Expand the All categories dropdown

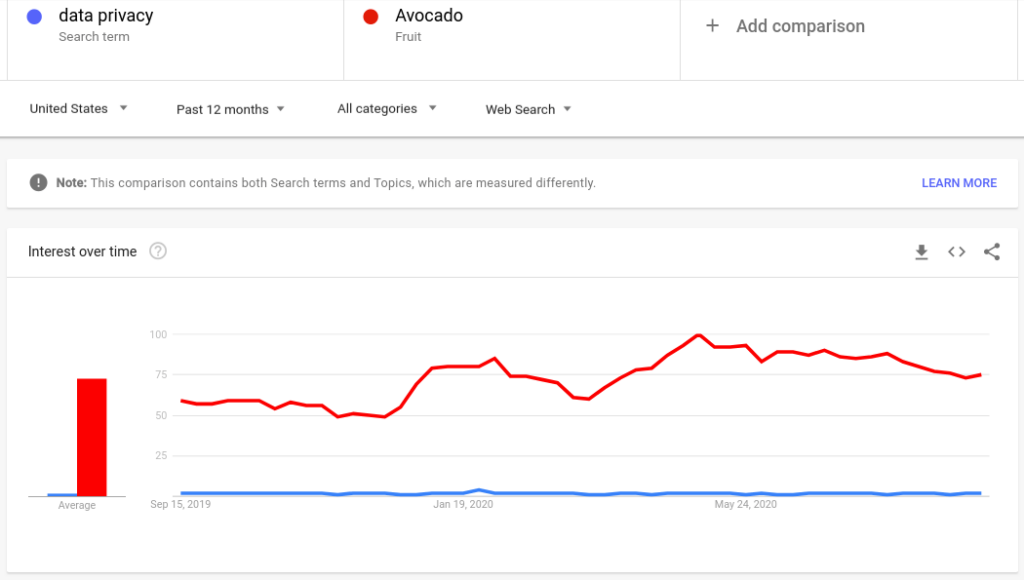pyautogui.click(x=387, y=109)
